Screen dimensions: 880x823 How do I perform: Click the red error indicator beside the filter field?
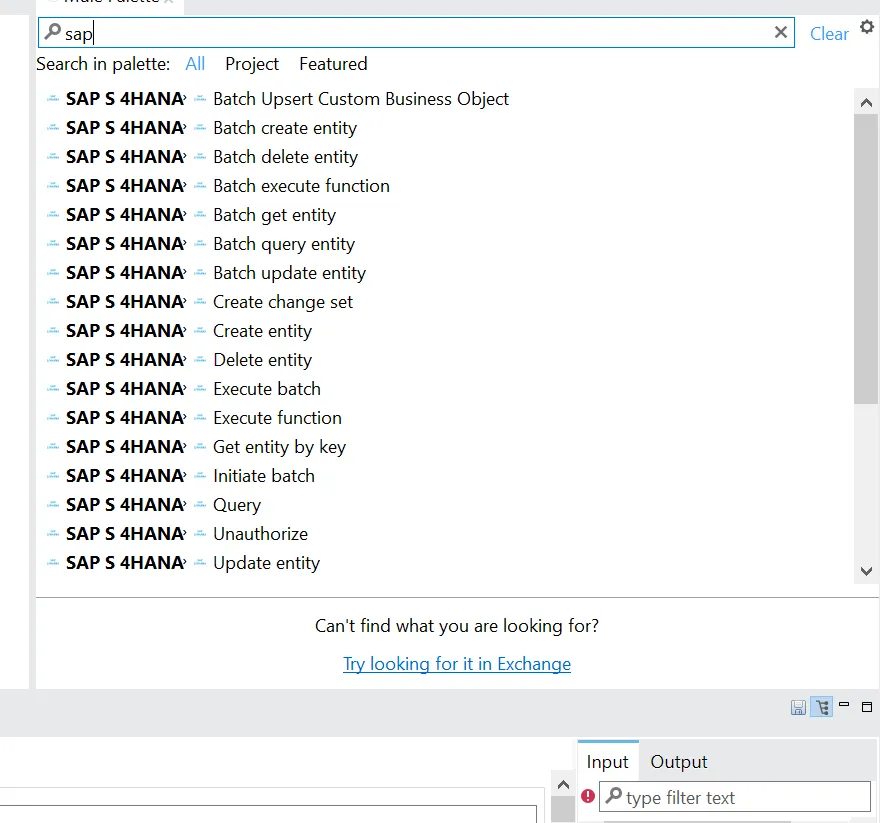tap(588, 796)
